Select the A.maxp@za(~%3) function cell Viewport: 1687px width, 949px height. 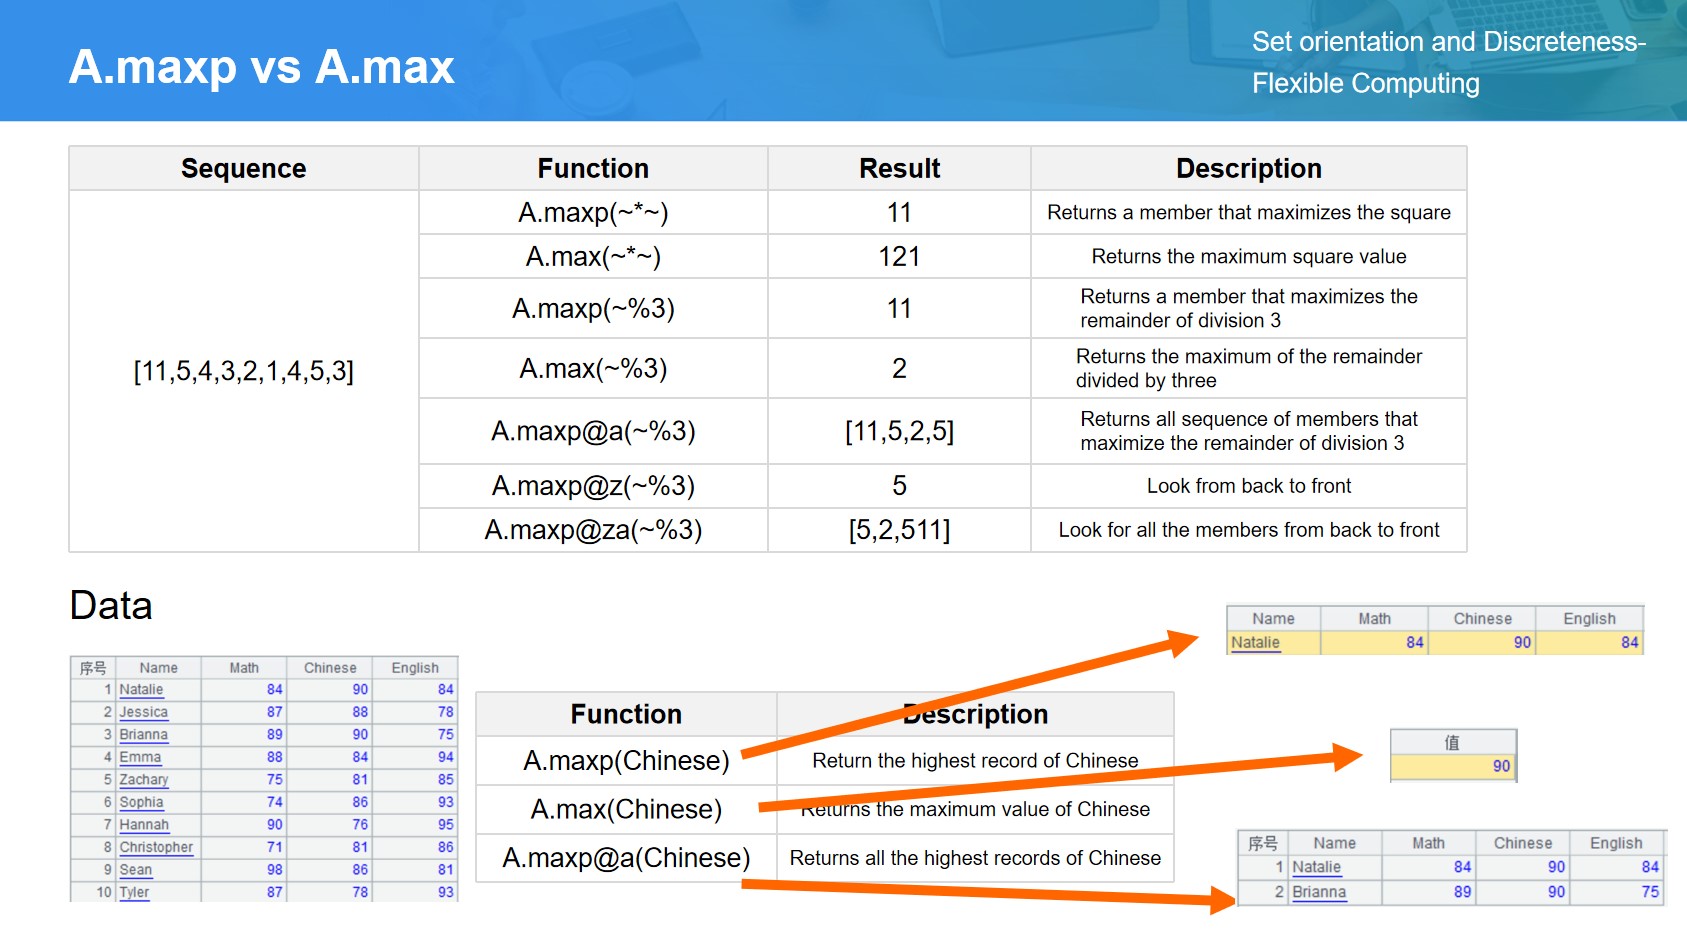593,530
